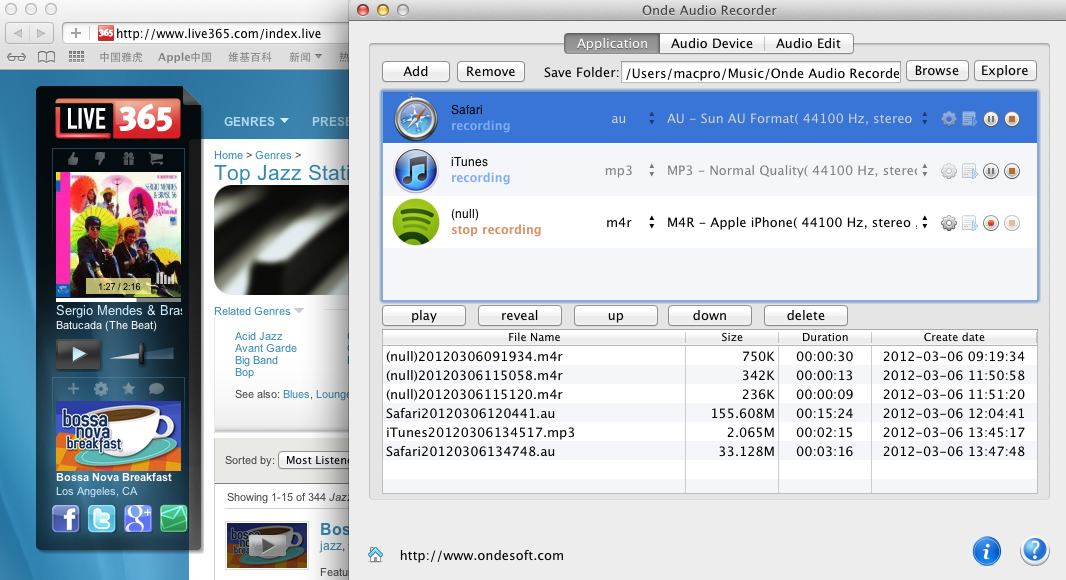Open settings gear for Safari row
Screen dimensions: 1066x580
click(949, 119)
